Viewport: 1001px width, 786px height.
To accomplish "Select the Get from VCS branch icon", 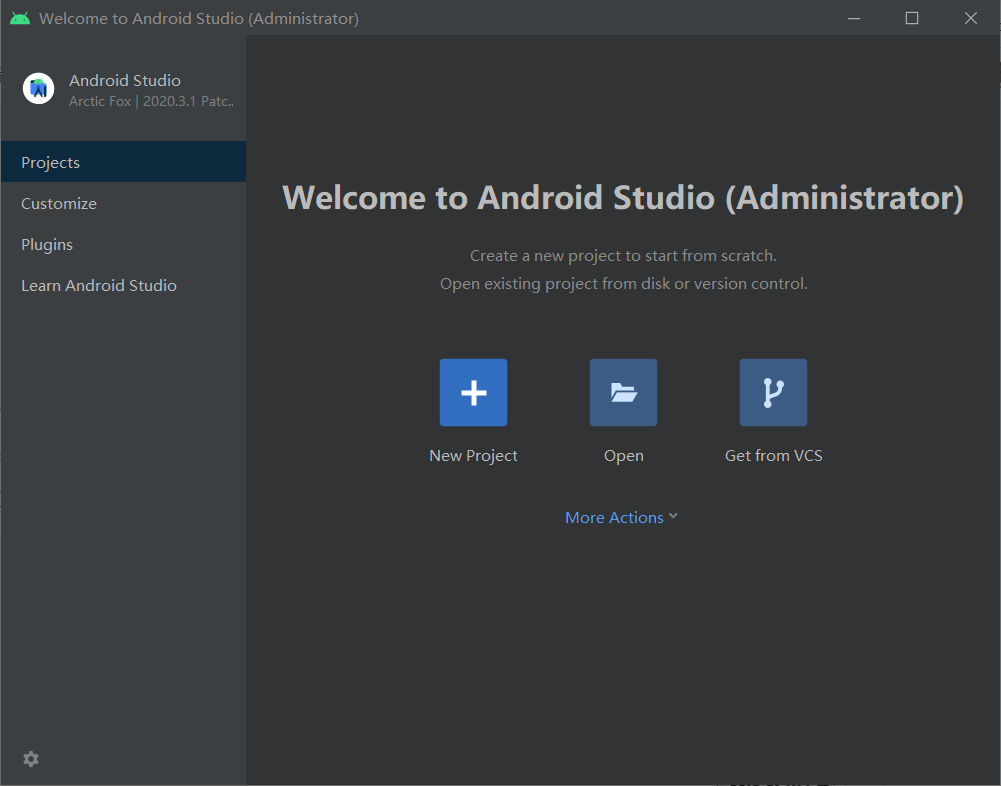I will pyautogui.click(x=773, y=392).
